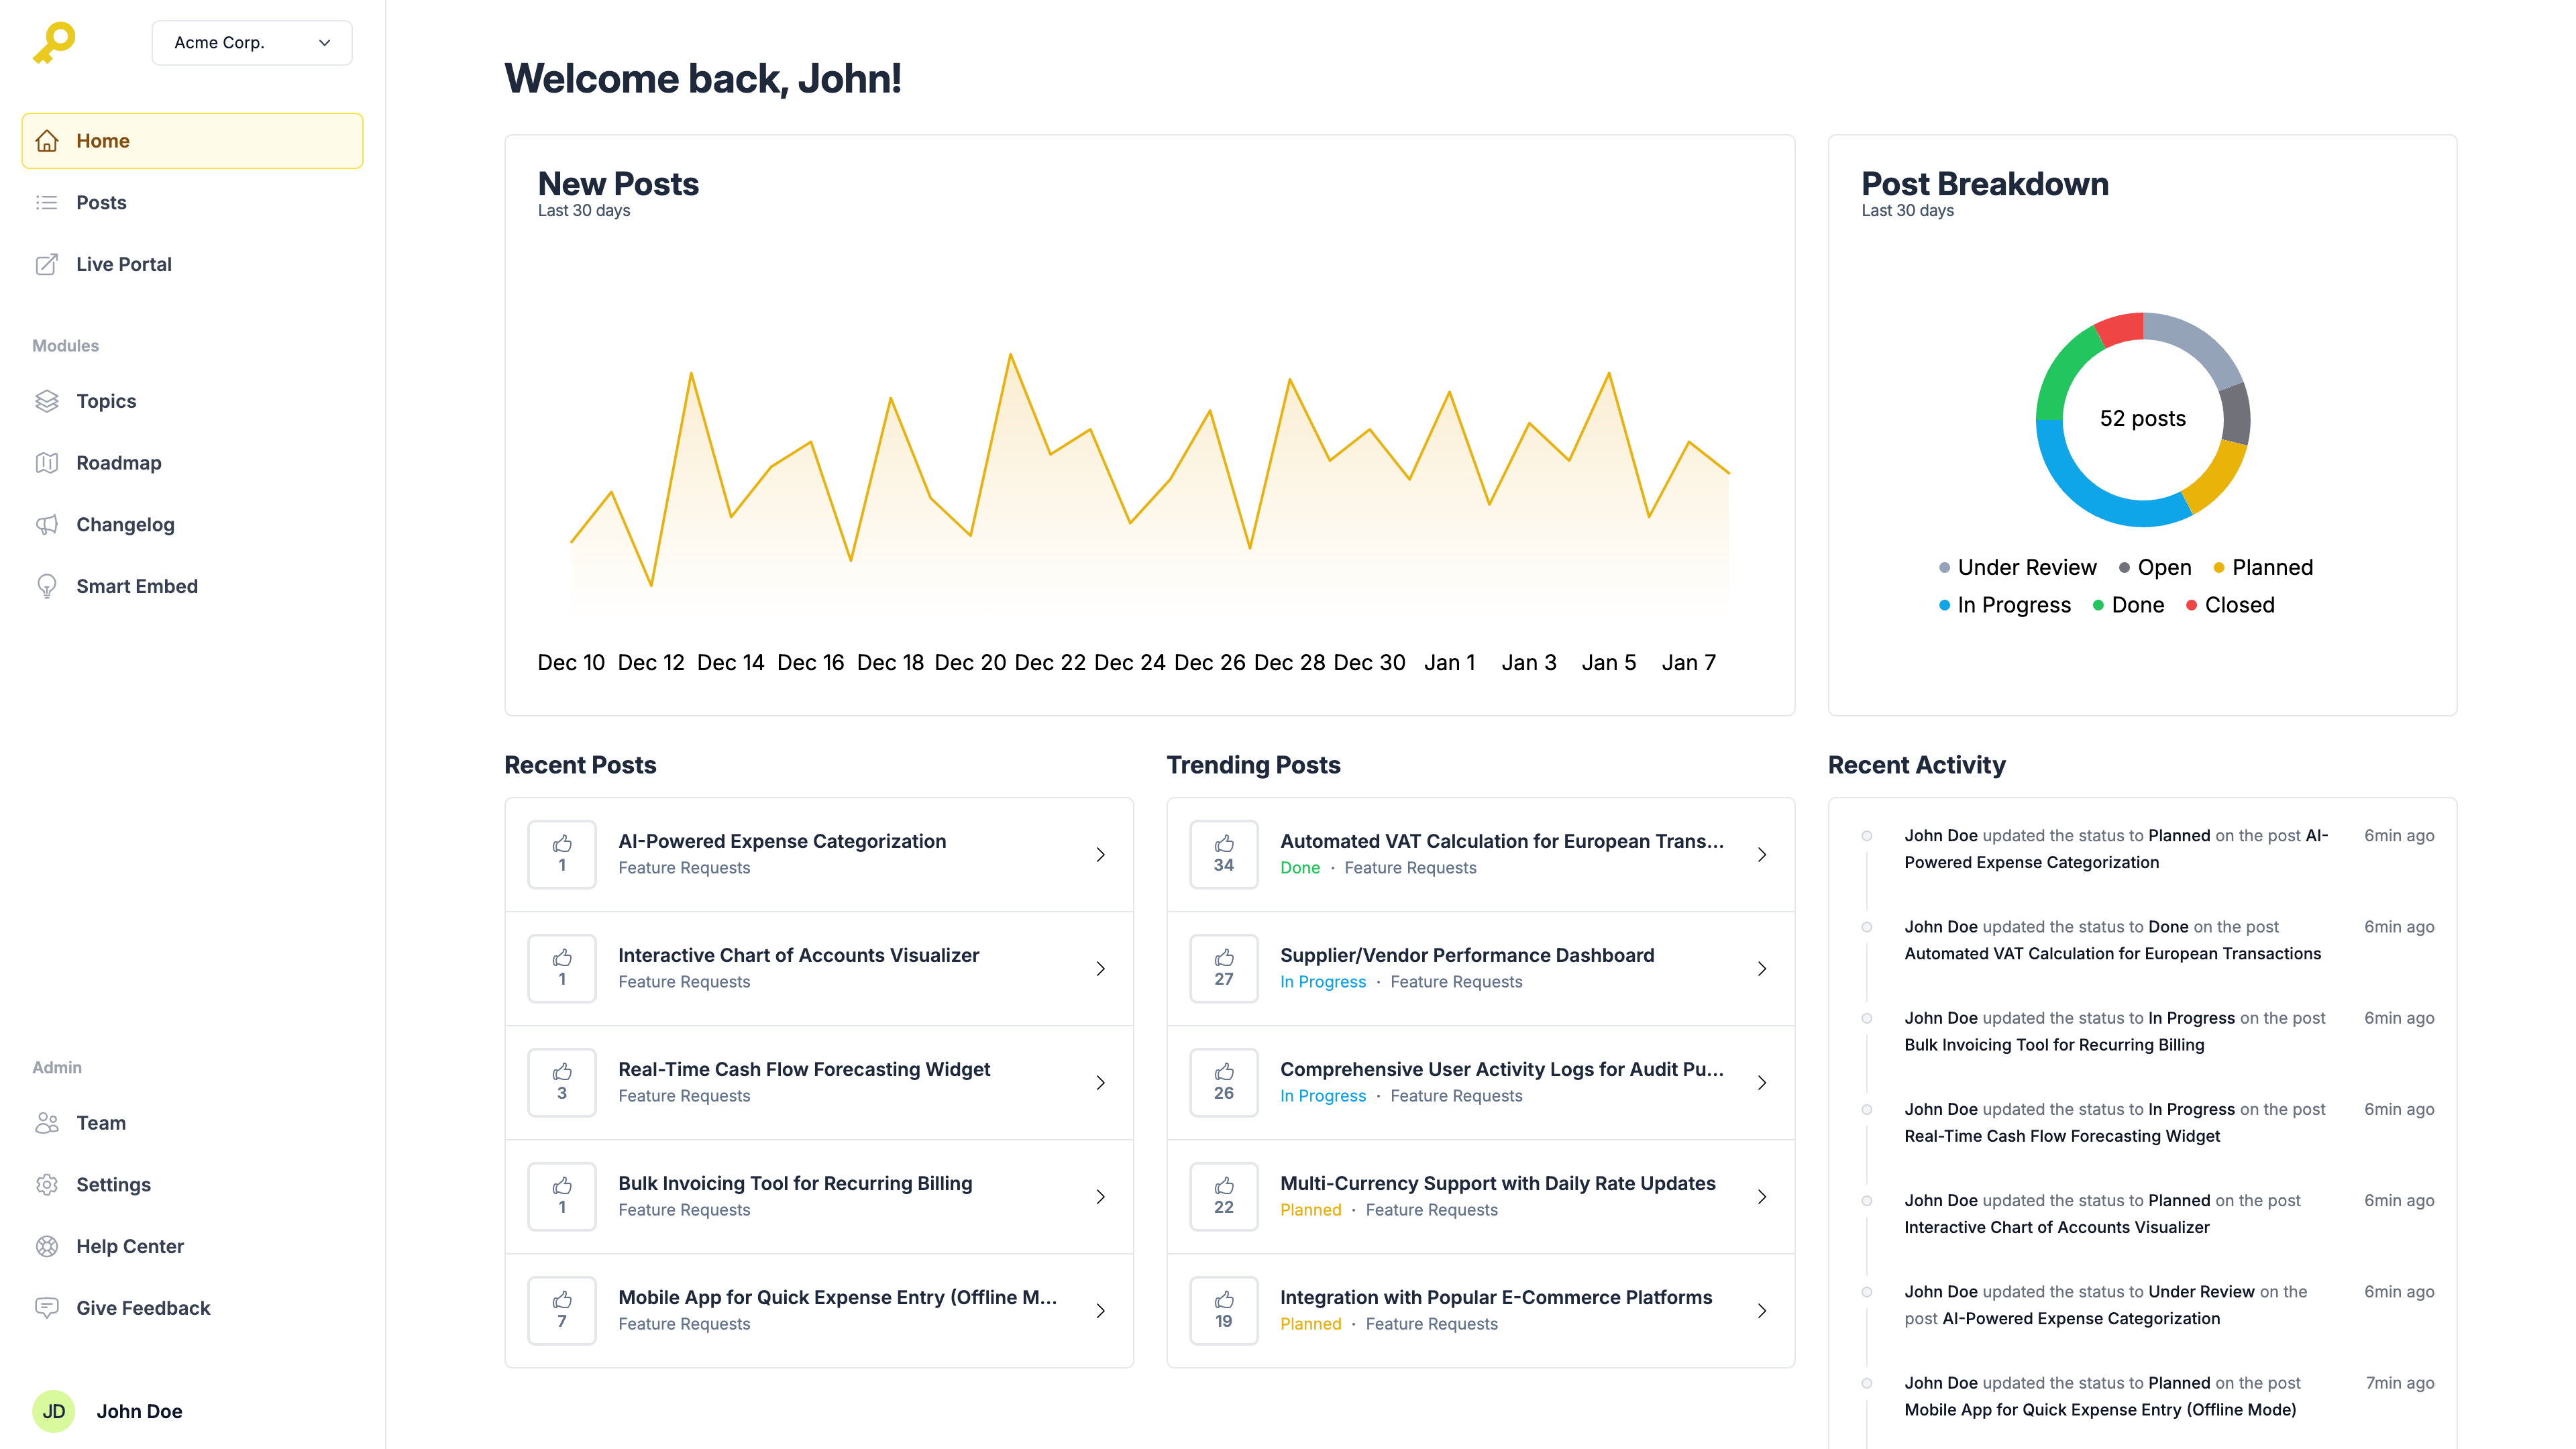The height and width of the screenshot is (1449, 2576).
Task: Click the JD user avatar
Action: pyautogui.click(x=54, y=1411)
